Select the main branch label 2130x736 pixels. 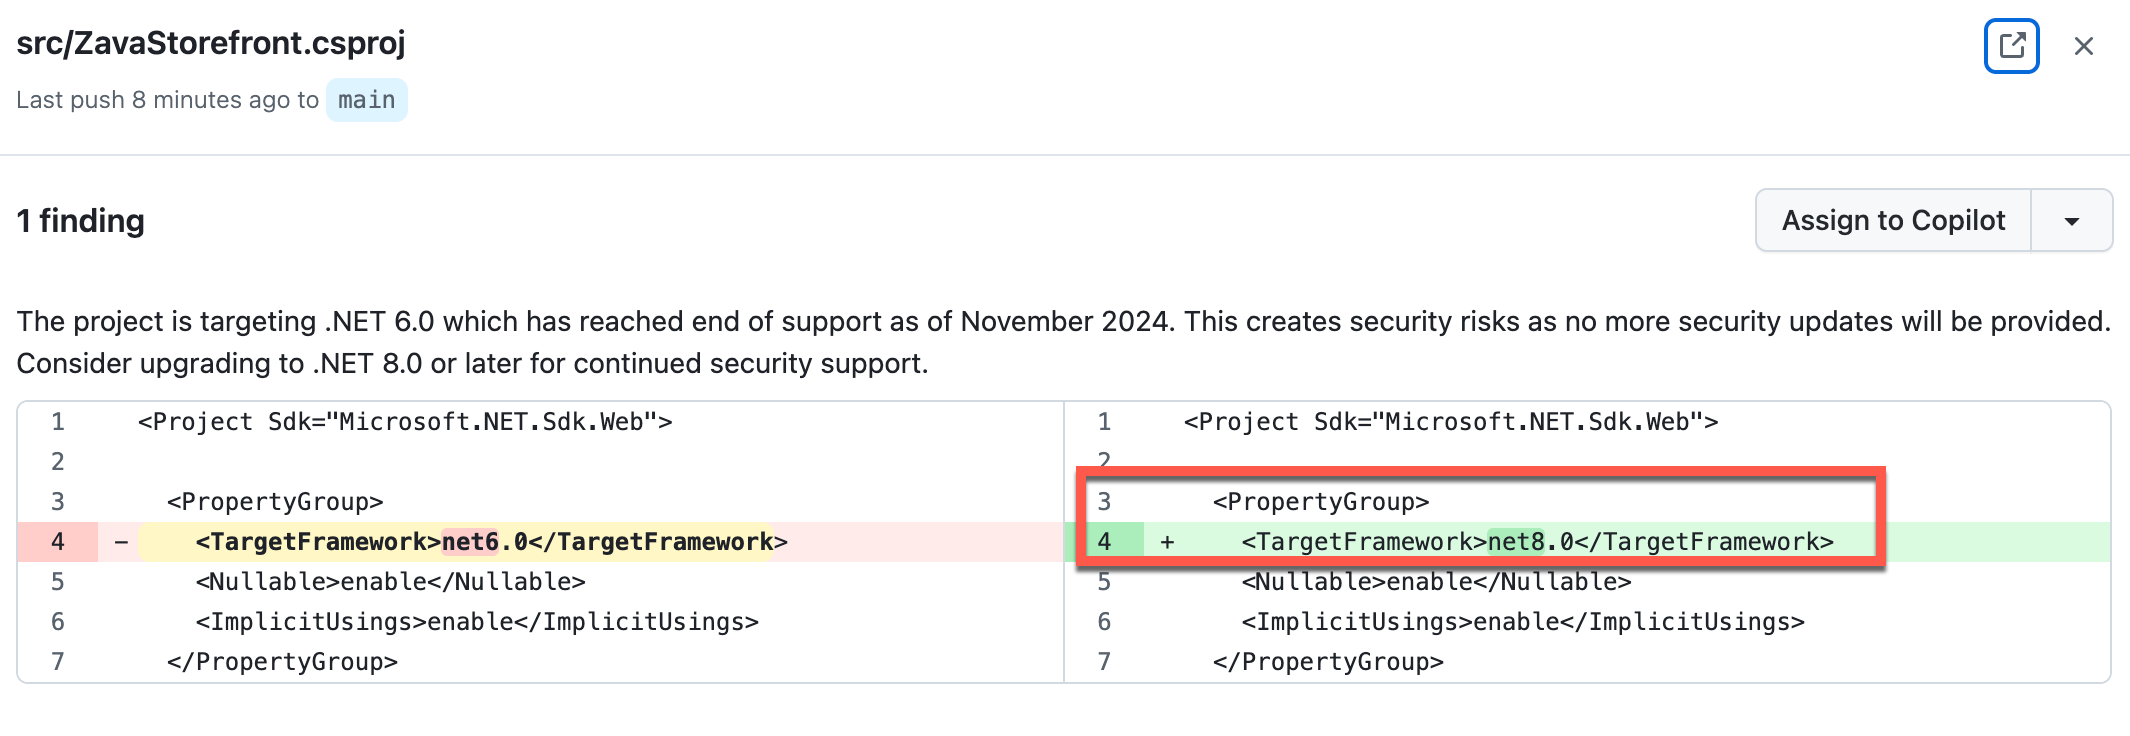click(366, 99)
